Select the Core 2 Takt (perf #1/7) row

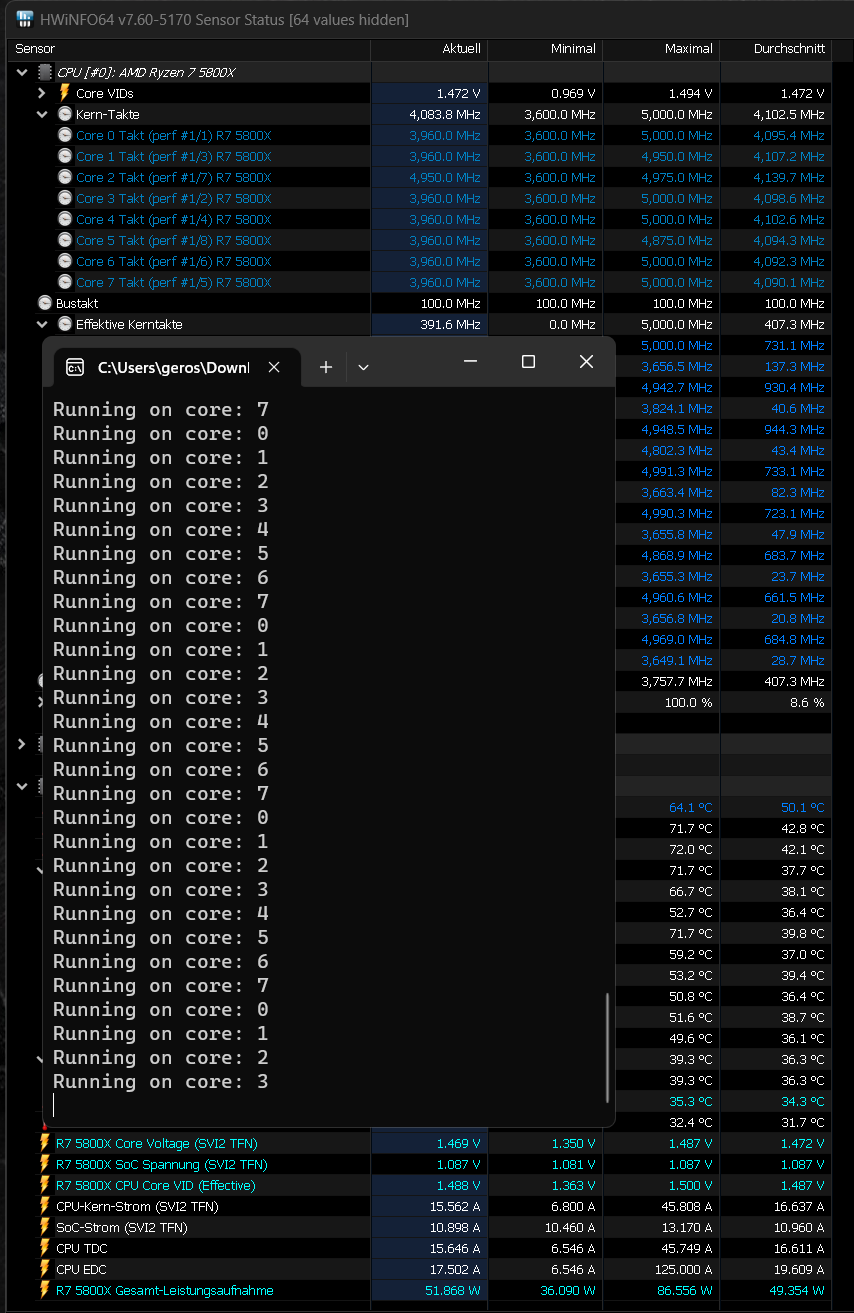click(421, 177)
